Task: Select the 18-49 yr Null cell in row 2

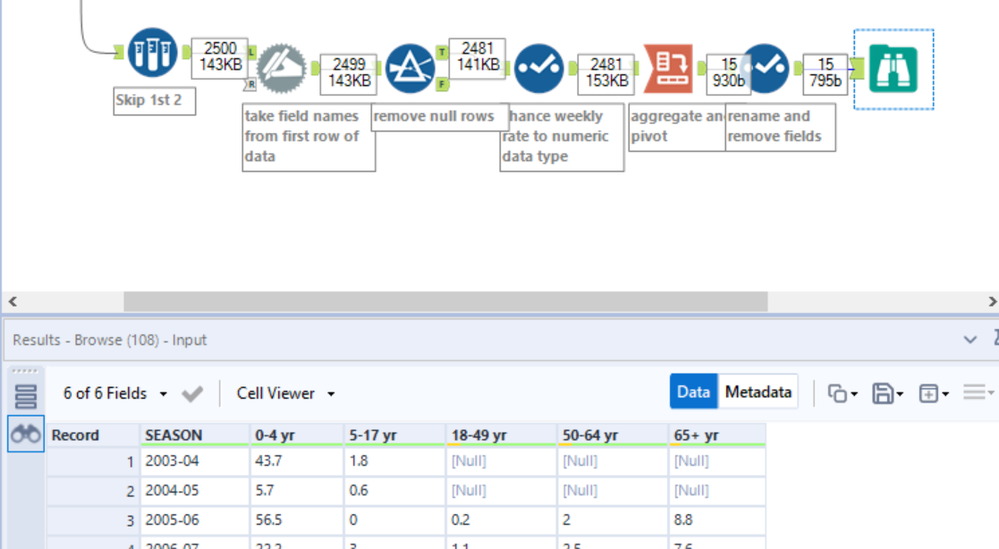Action: point(501,490)
